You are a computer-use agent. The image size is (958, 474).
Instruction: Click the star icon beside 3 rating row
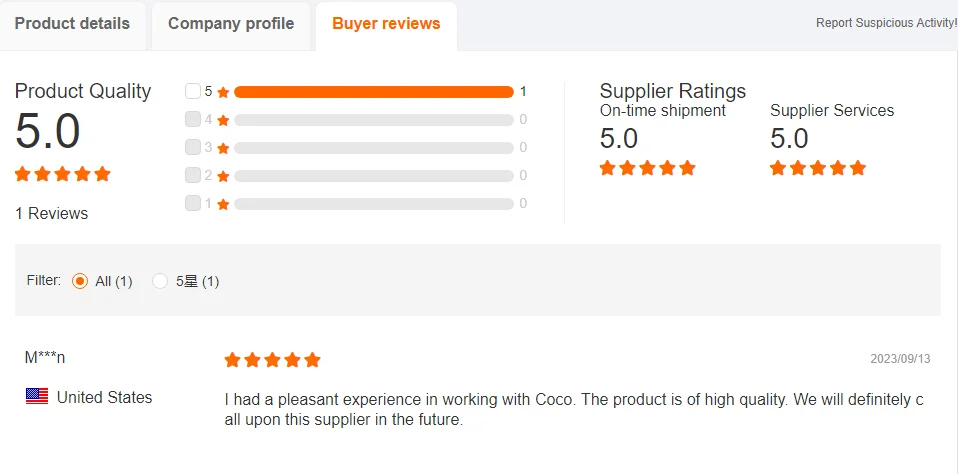point(223,148)
